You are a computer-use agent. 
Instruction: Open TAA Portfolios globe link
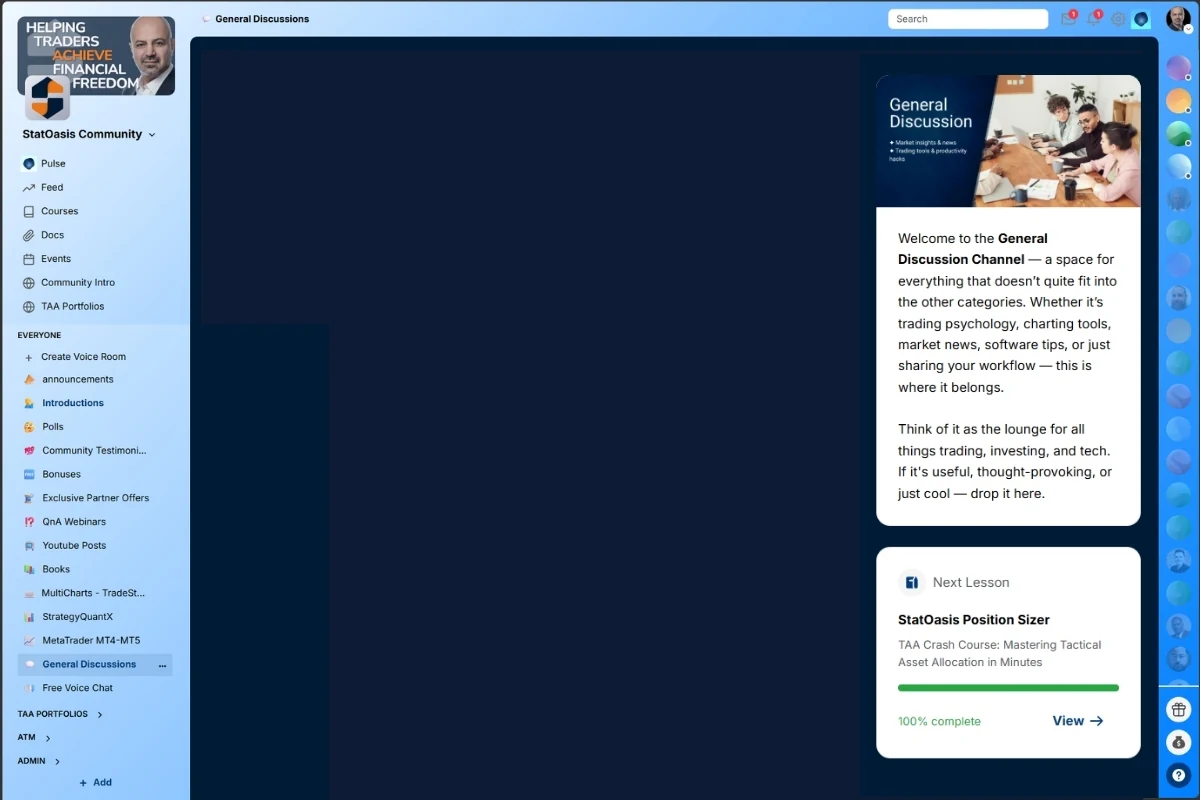(72, 306)
